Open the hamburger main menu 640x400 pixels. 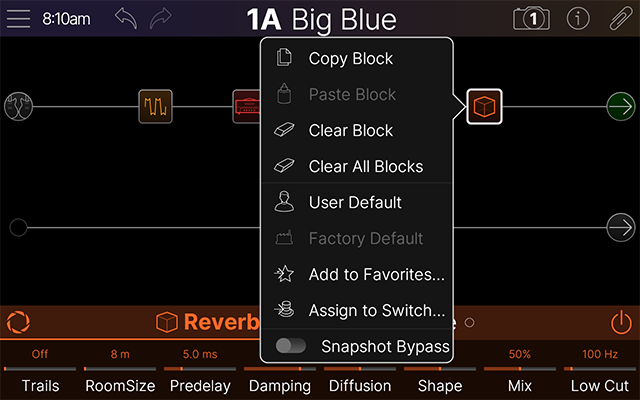click(19, 18)
